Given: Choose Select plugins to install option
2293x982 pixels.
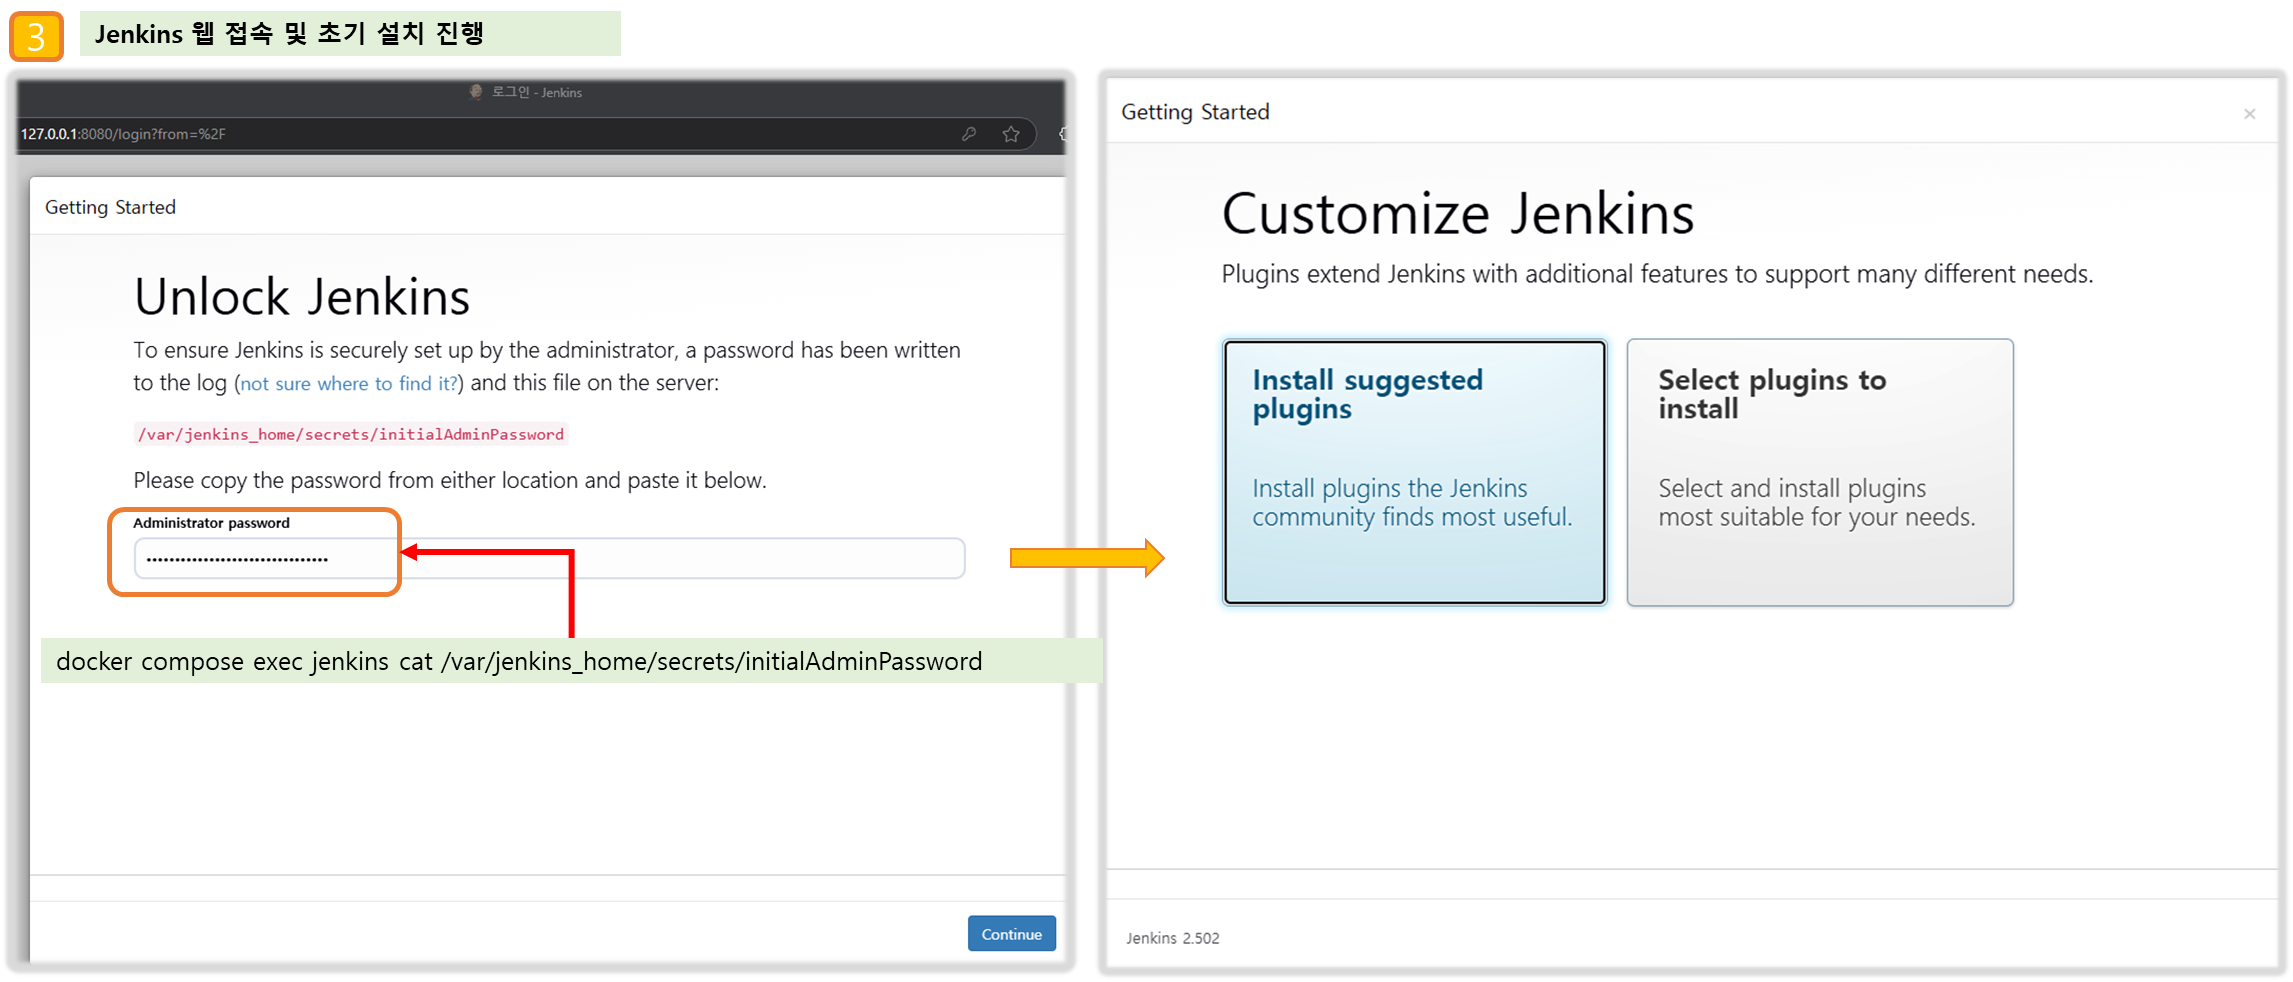Looking at the screenshot, I should (x=1819, y=472).
